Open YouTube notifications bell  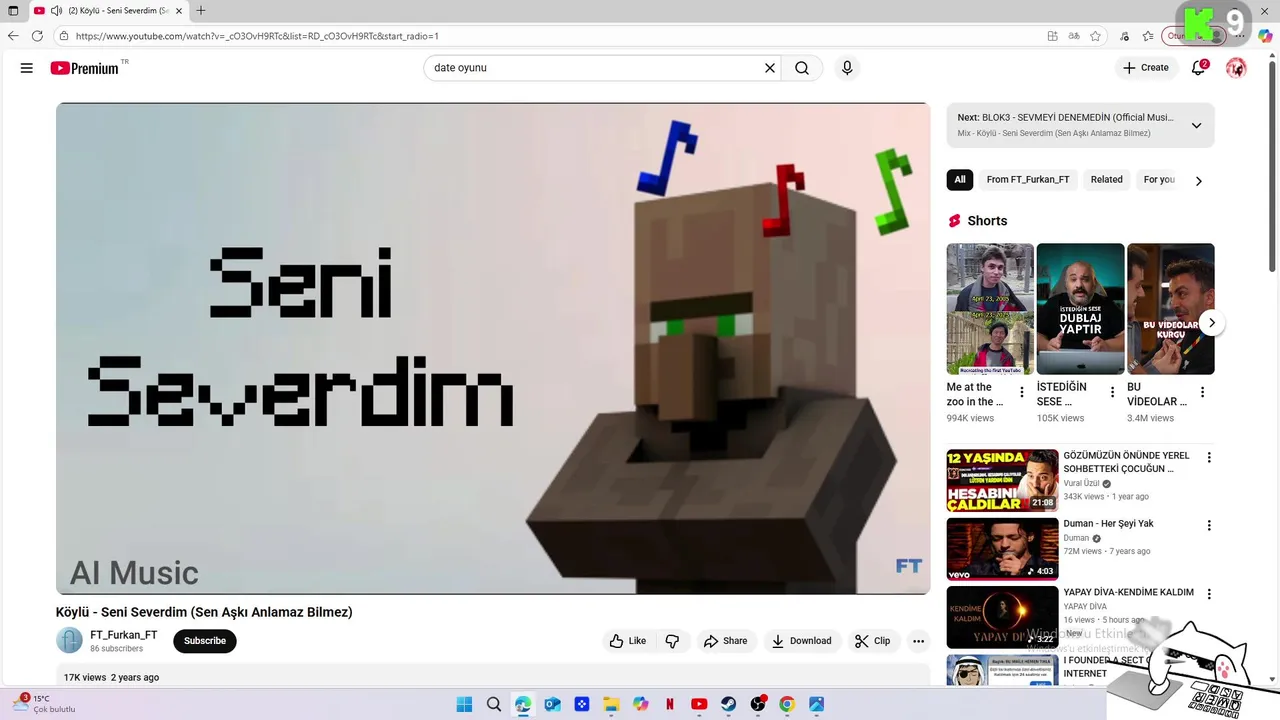click(x=1198, y=68)
